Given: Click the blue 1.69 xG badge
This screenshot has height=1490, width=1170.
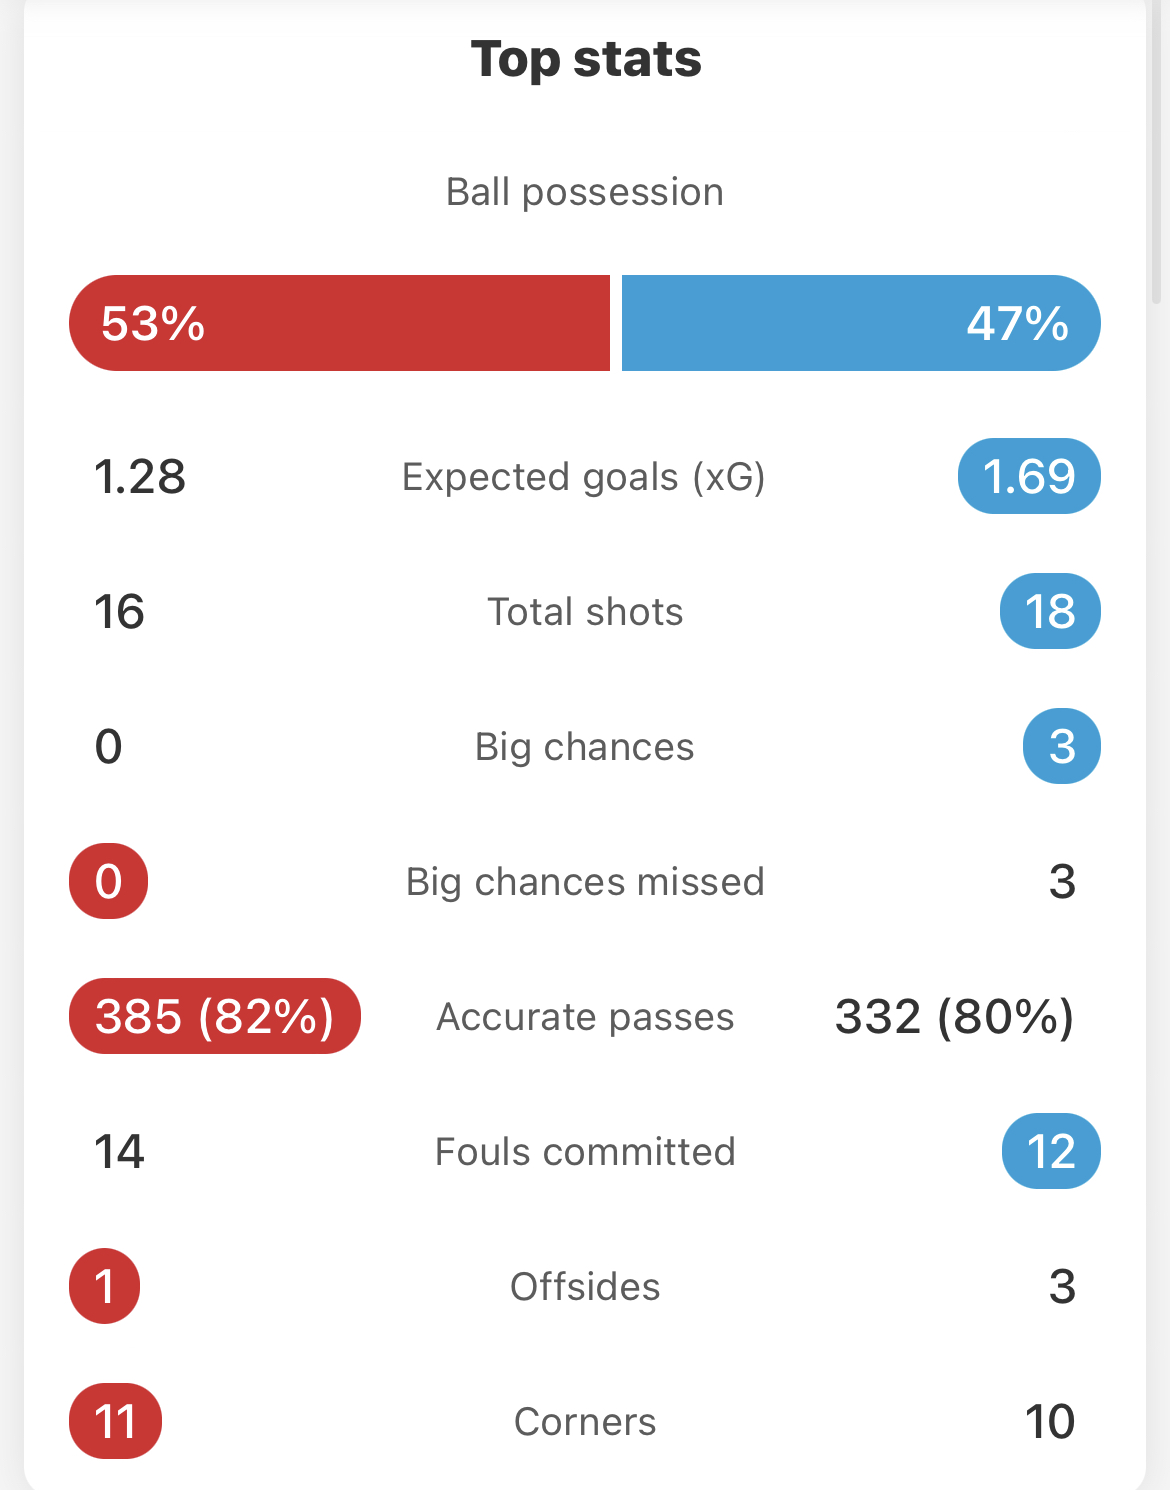Looking at the screenshot, I should [1029, 476].
